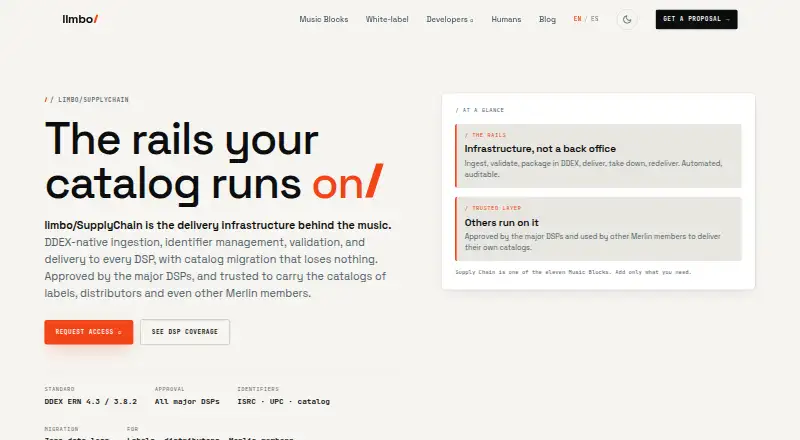Click the 'AT A GLANCE' label
This screenshot has height=440, width=800.
(480, 110)
